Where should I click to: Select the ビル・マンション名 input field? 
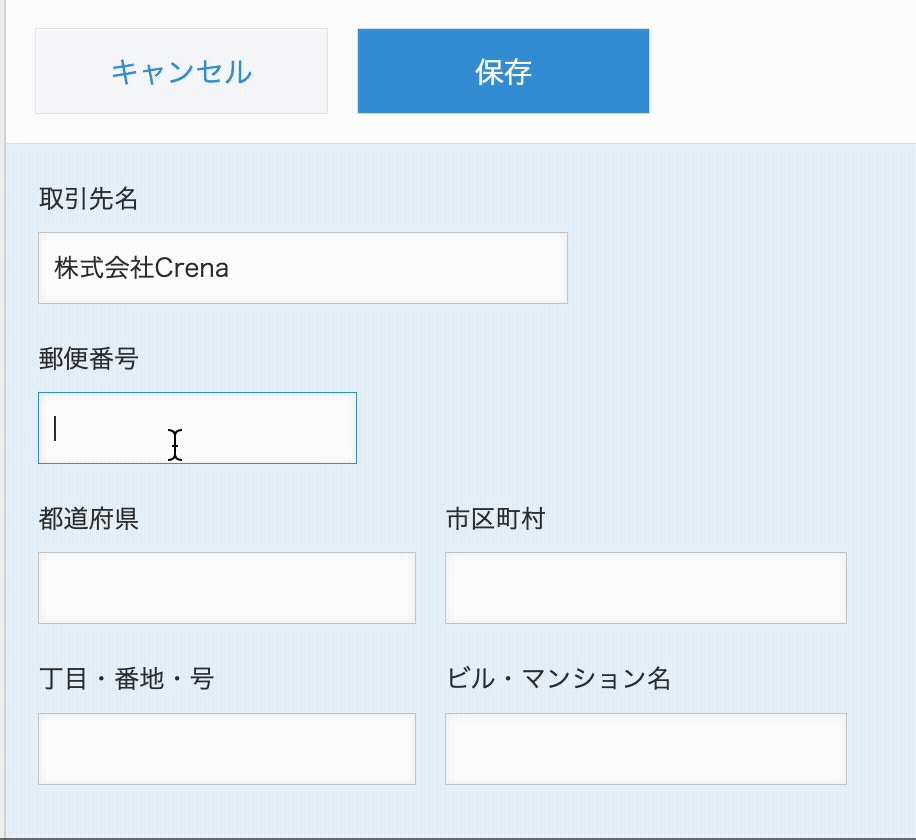click(645, 749)
